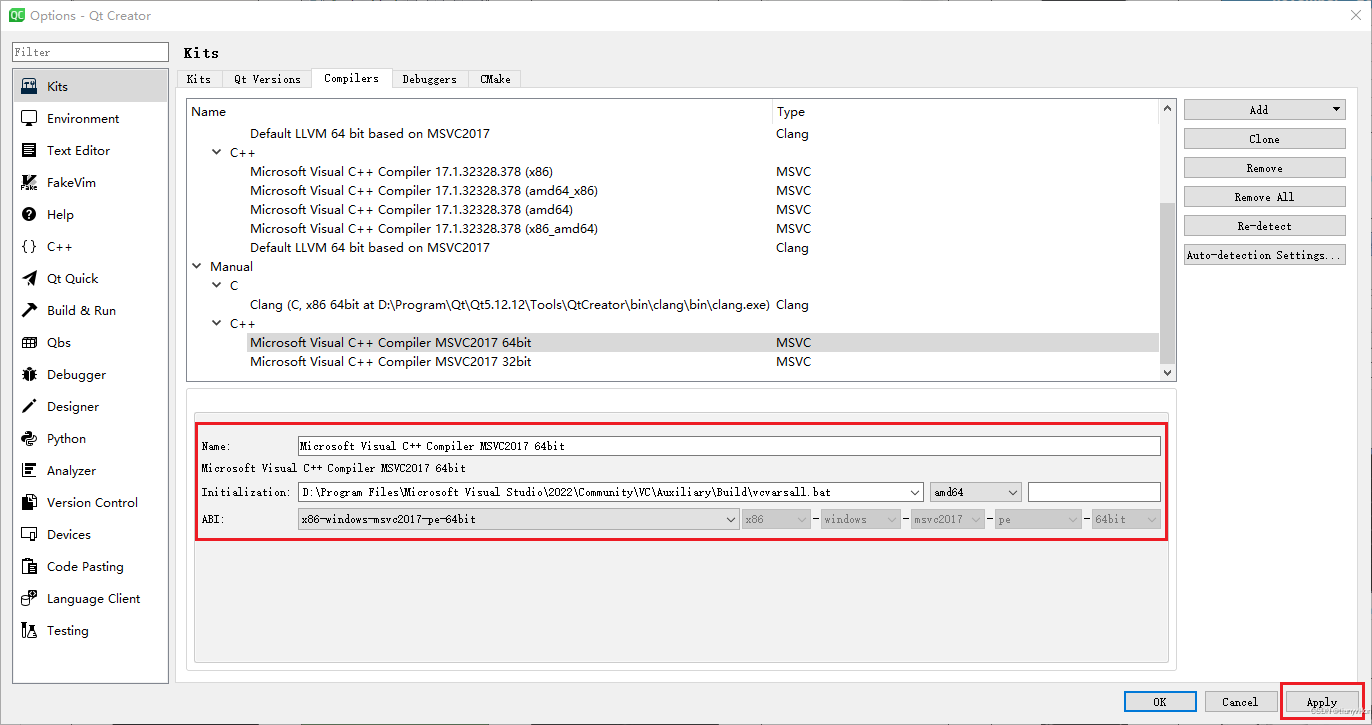Open the Add compiler dropdown button

(x=1264, y=110)
